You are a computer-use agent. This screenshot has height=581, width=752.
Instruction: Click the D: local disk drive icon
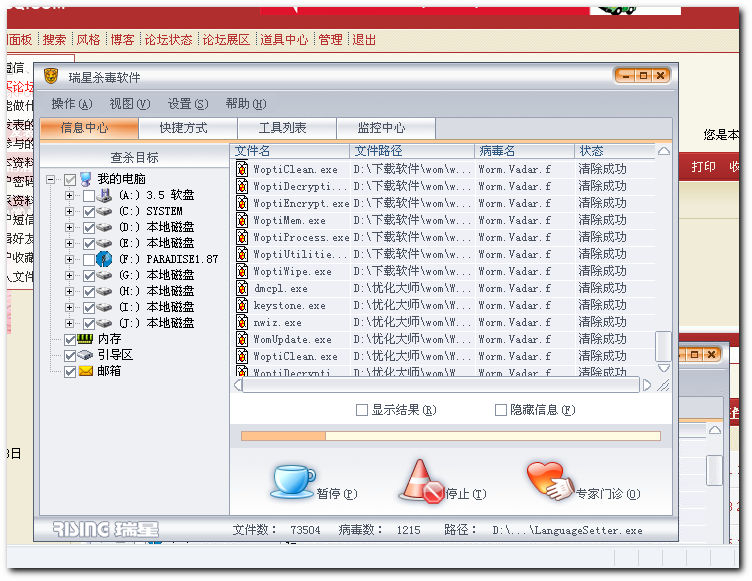pos(104,227)
